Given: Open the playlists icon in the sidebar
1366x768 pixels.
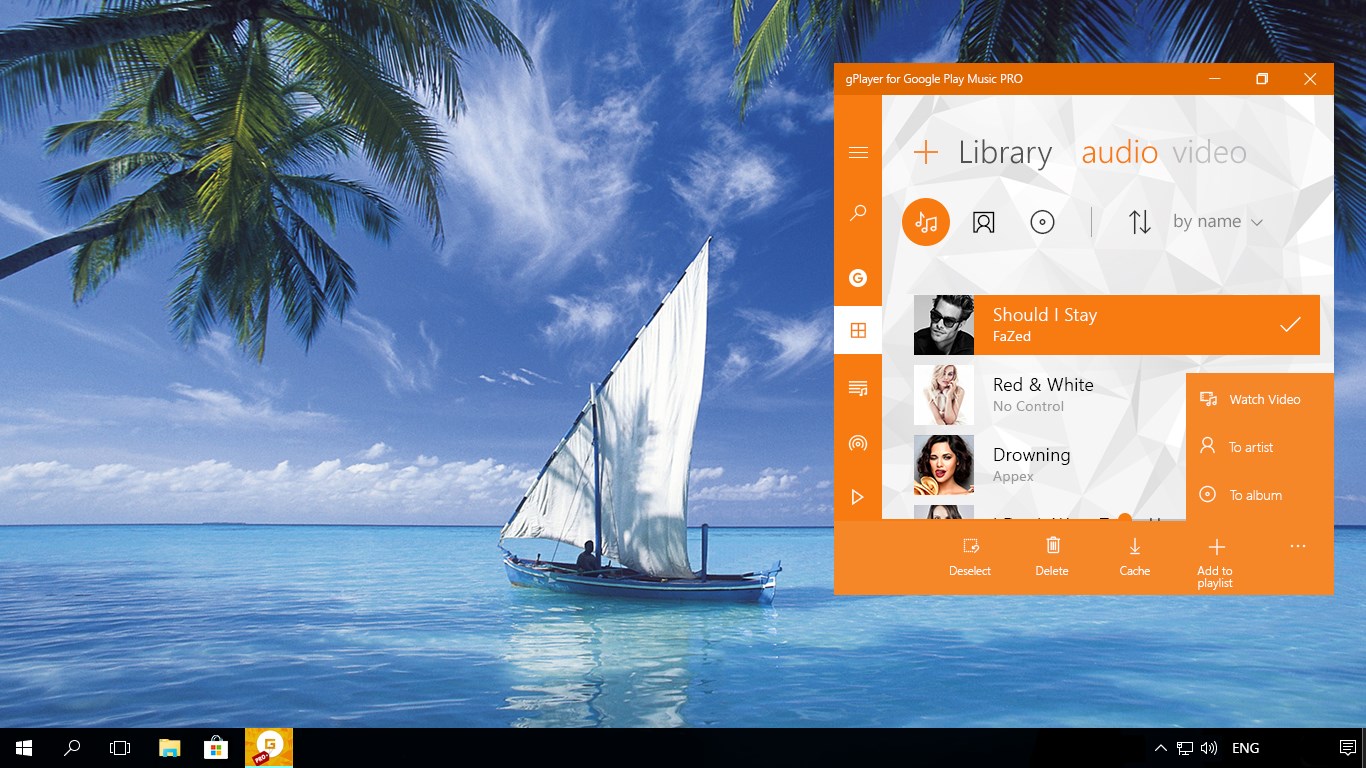Looking at the screenshot, I should (x=857, y=388).
